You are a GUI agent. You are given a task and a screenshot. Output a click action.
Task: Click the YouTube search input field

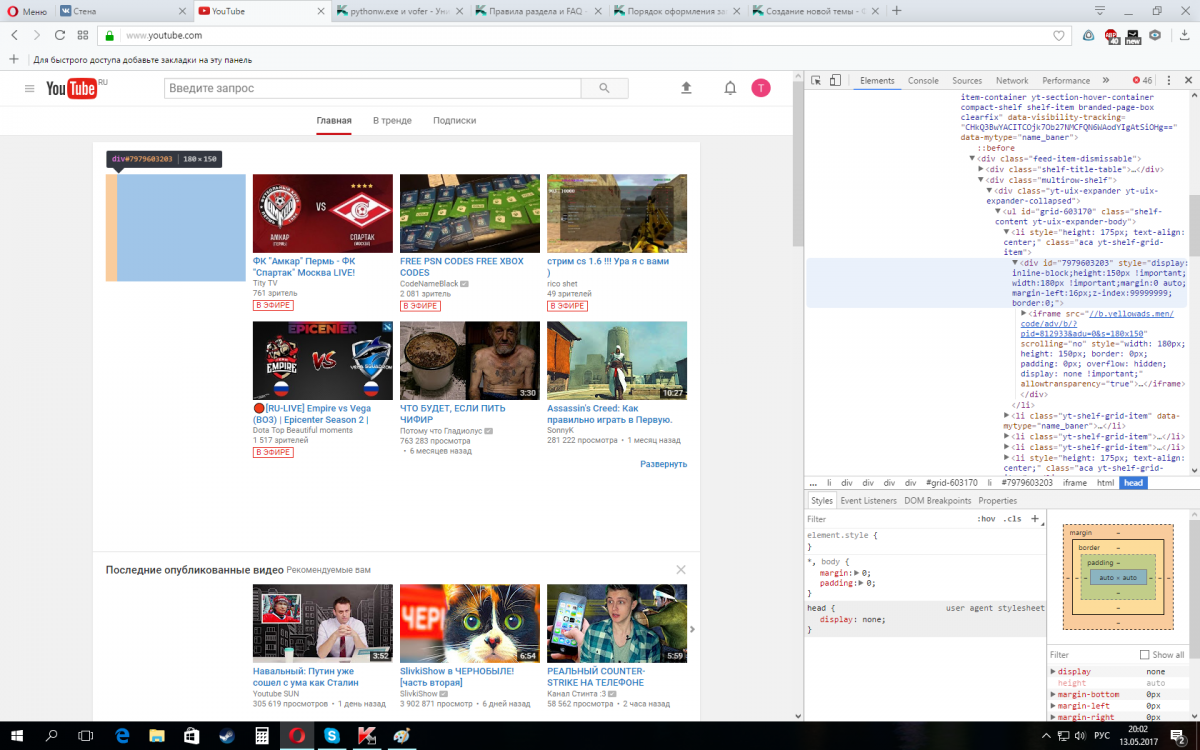coord(372,88)
